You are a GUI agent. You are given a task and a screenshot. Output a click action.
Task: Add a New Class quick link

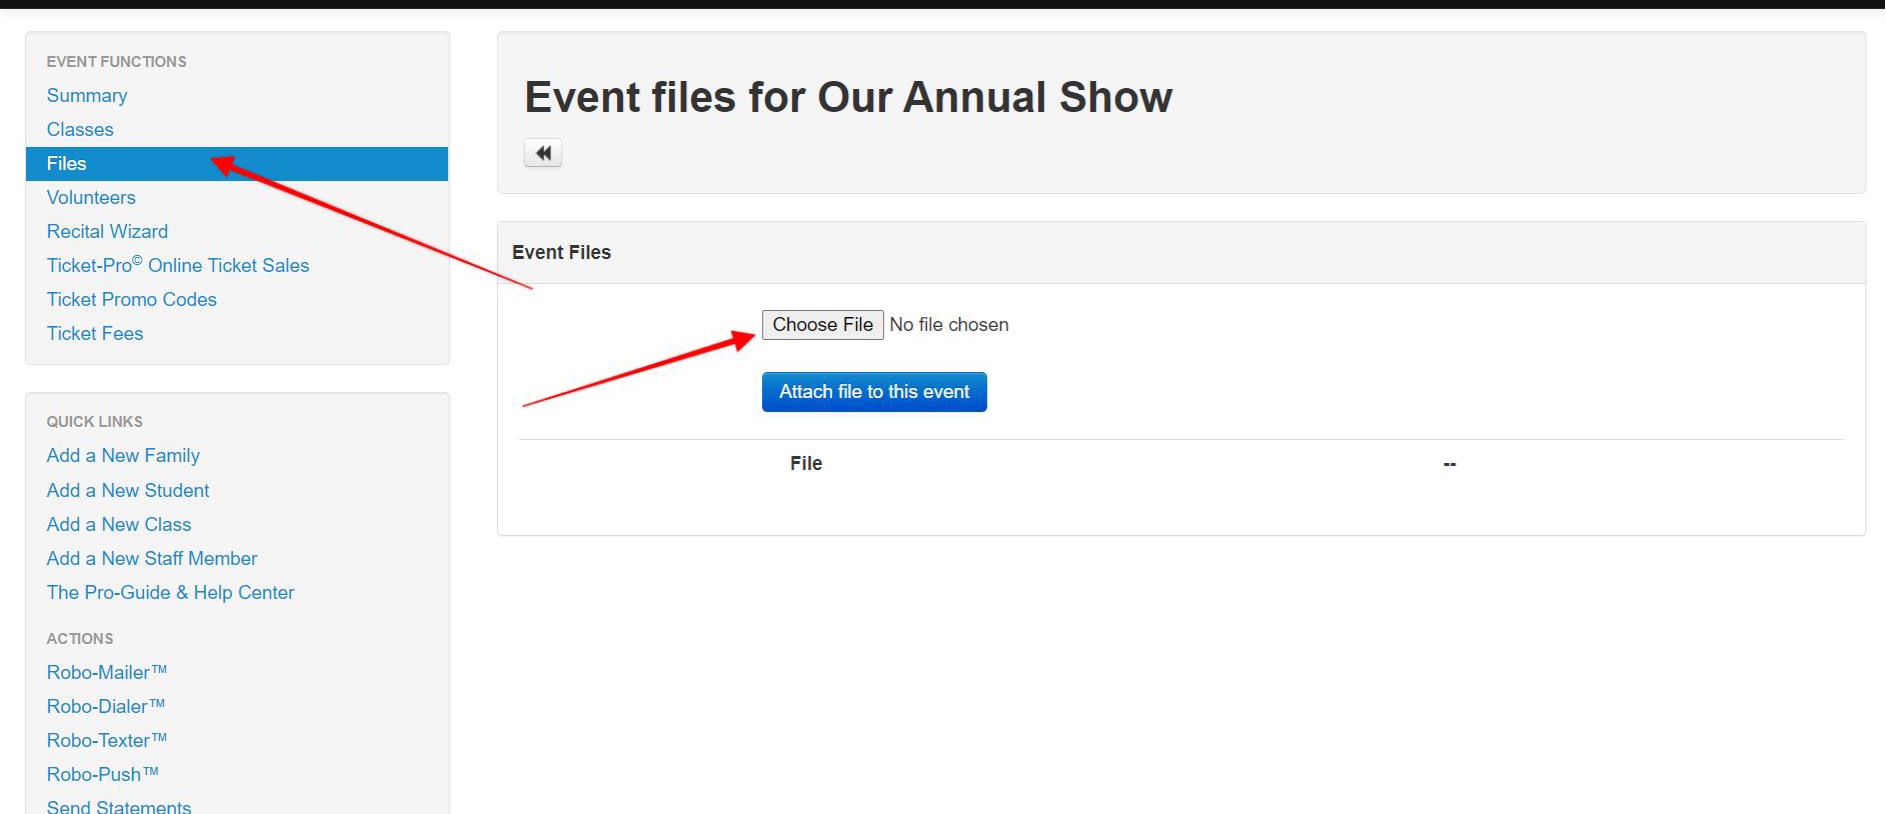click(119, 525)
